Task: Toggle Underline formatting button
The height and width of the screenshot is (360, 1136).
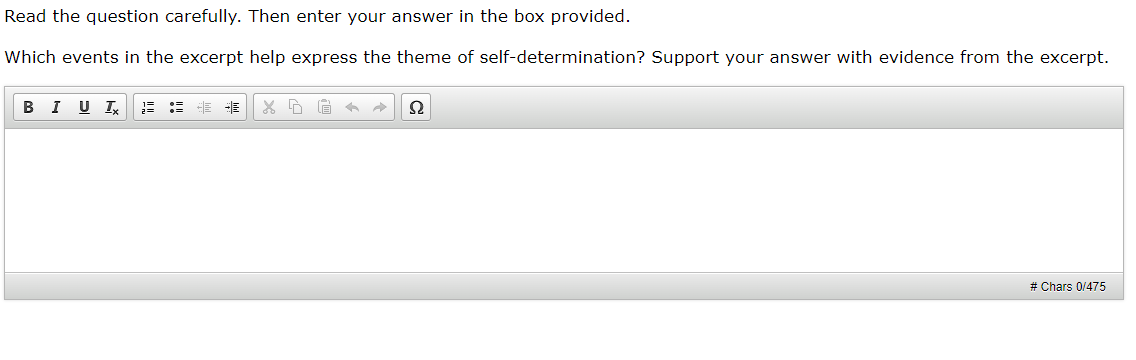Action: 84,107
